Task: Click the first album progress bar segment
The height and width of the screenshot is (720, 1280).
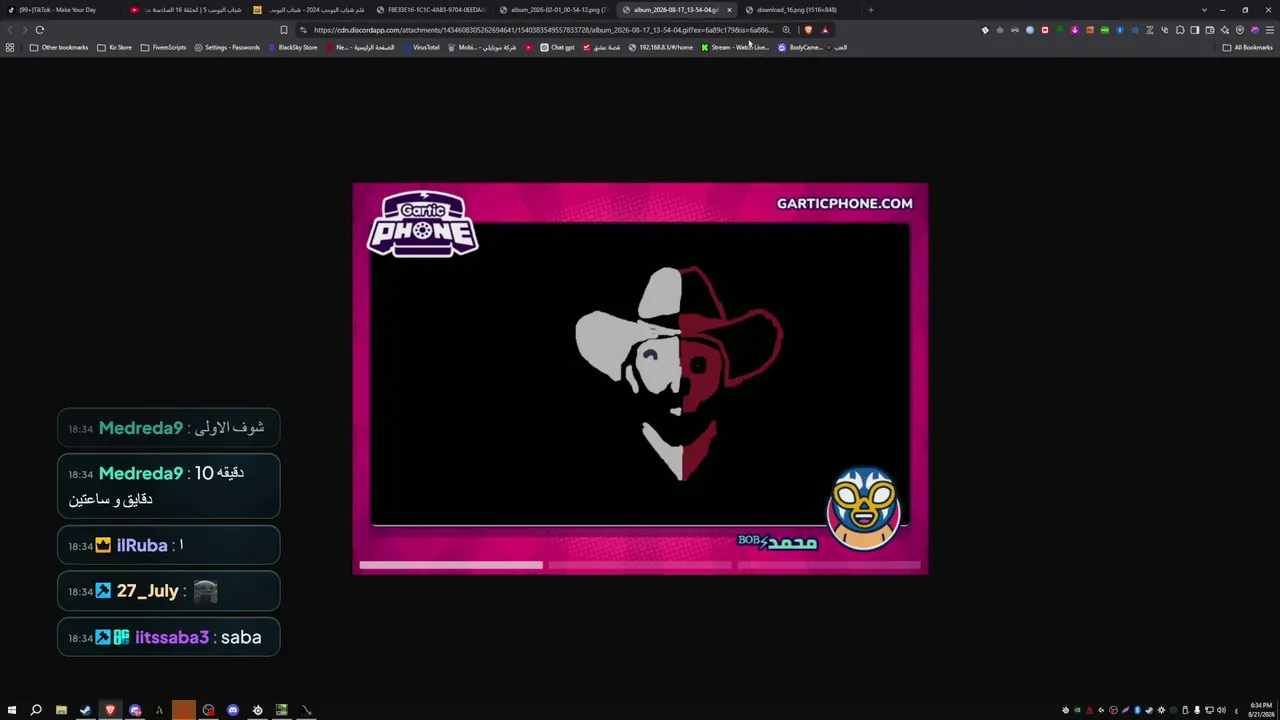Action: click(451, 565)
